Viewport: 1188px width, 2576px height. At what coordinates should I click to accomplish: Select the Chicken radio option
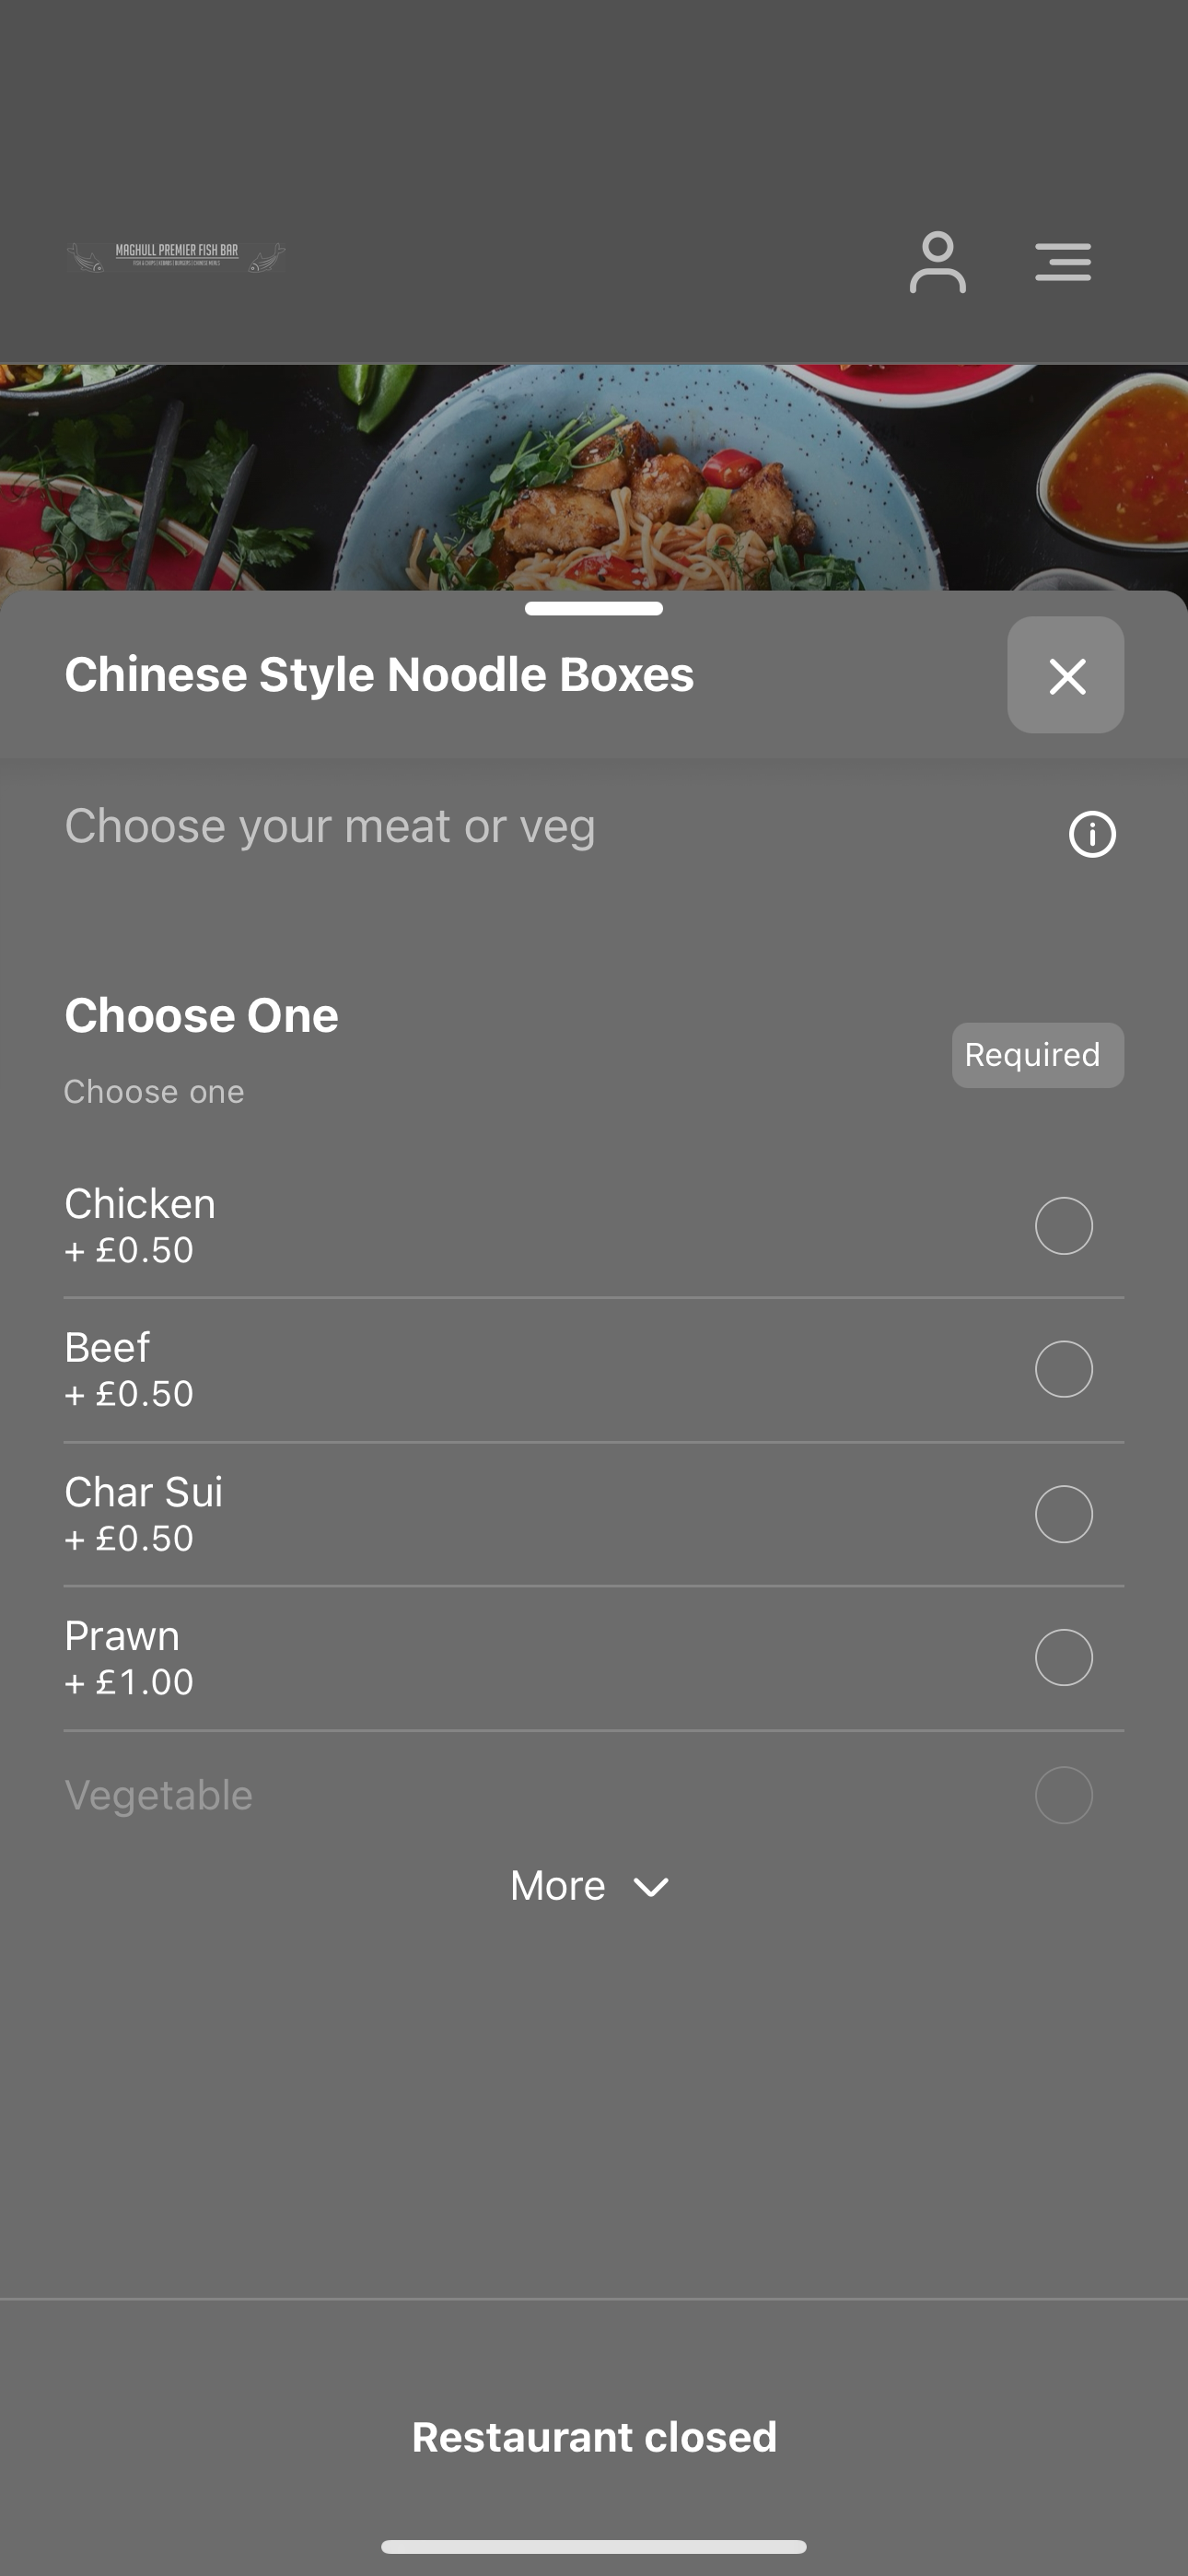pyautogui.click(x=1063, y=1225)
